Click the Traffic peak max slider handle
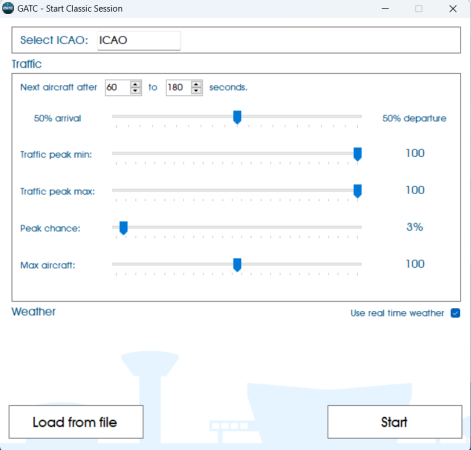This screenshot has width=471, height=450. [x=357, y=191]
